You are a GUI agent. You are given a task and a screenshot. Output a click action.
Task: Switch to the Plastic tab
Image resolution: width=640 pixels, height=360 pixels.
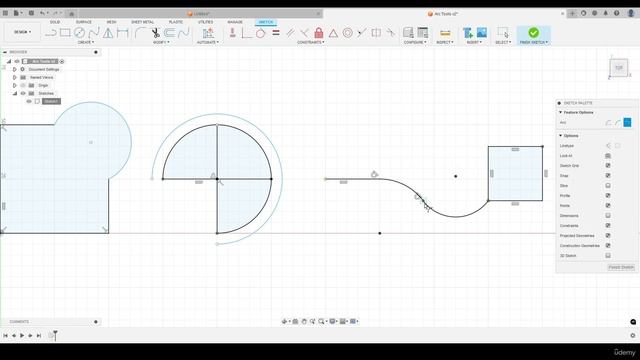[x=176, y=22]
